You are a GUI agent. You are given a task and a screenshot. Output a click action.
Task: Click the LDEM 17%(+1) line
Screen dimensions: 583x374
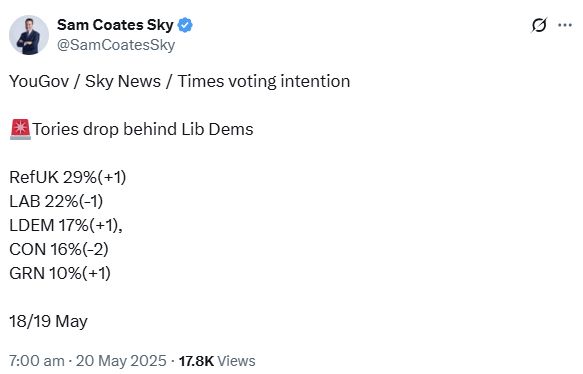coord(66,225)
